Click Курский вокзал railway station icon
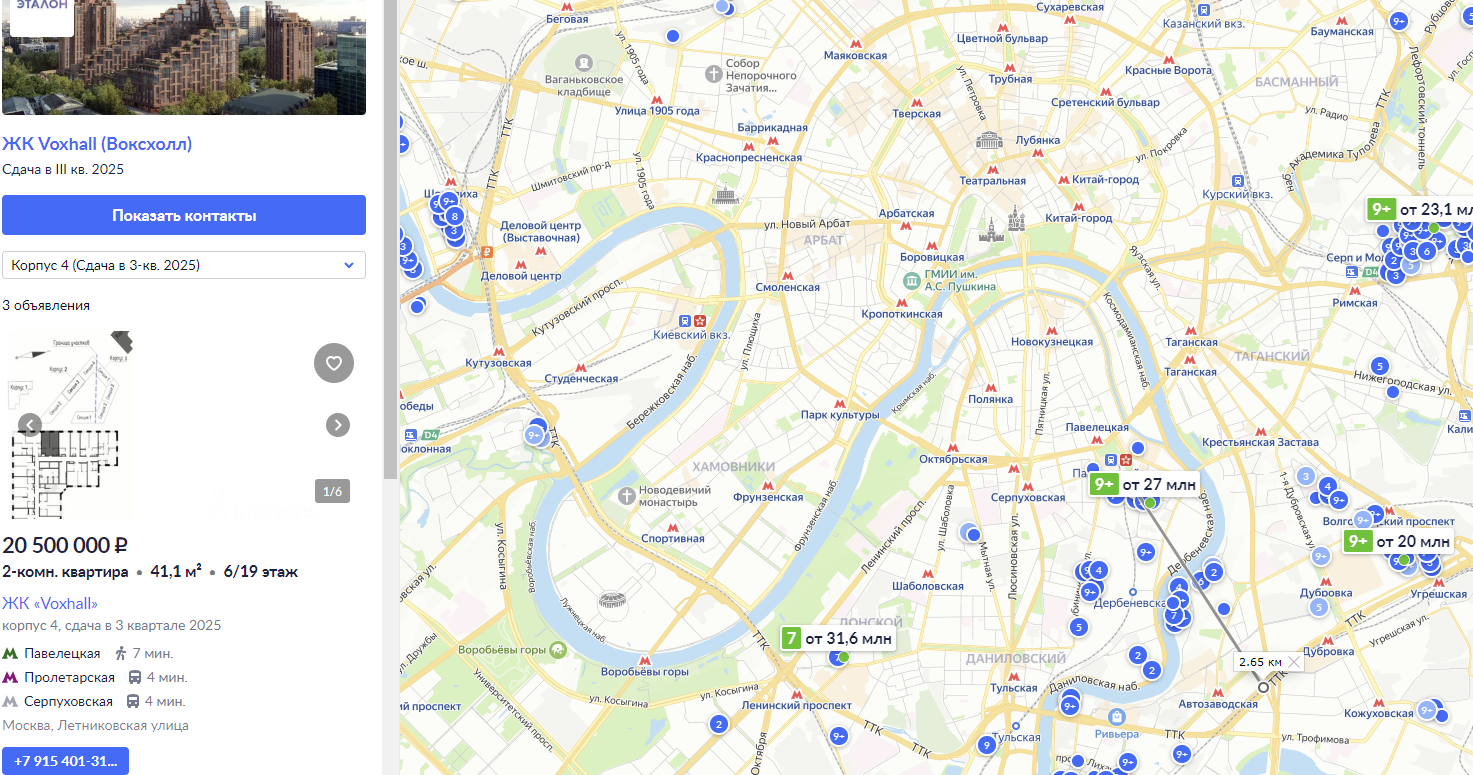The height and width of the screenshot is (775, 1473). point(1238,181)
